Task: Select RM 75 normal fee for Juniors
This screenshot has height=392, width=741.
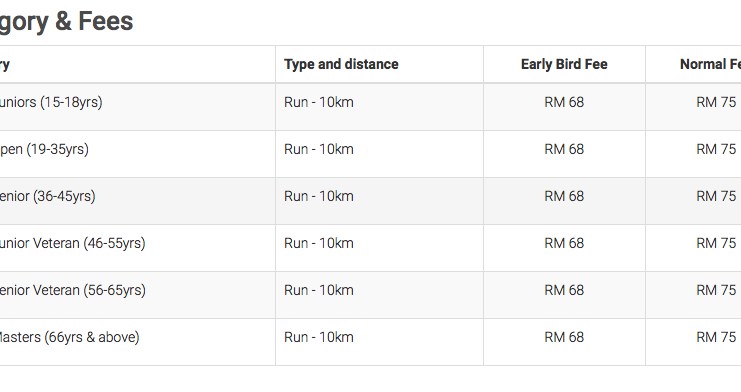Action: (716, 102)
